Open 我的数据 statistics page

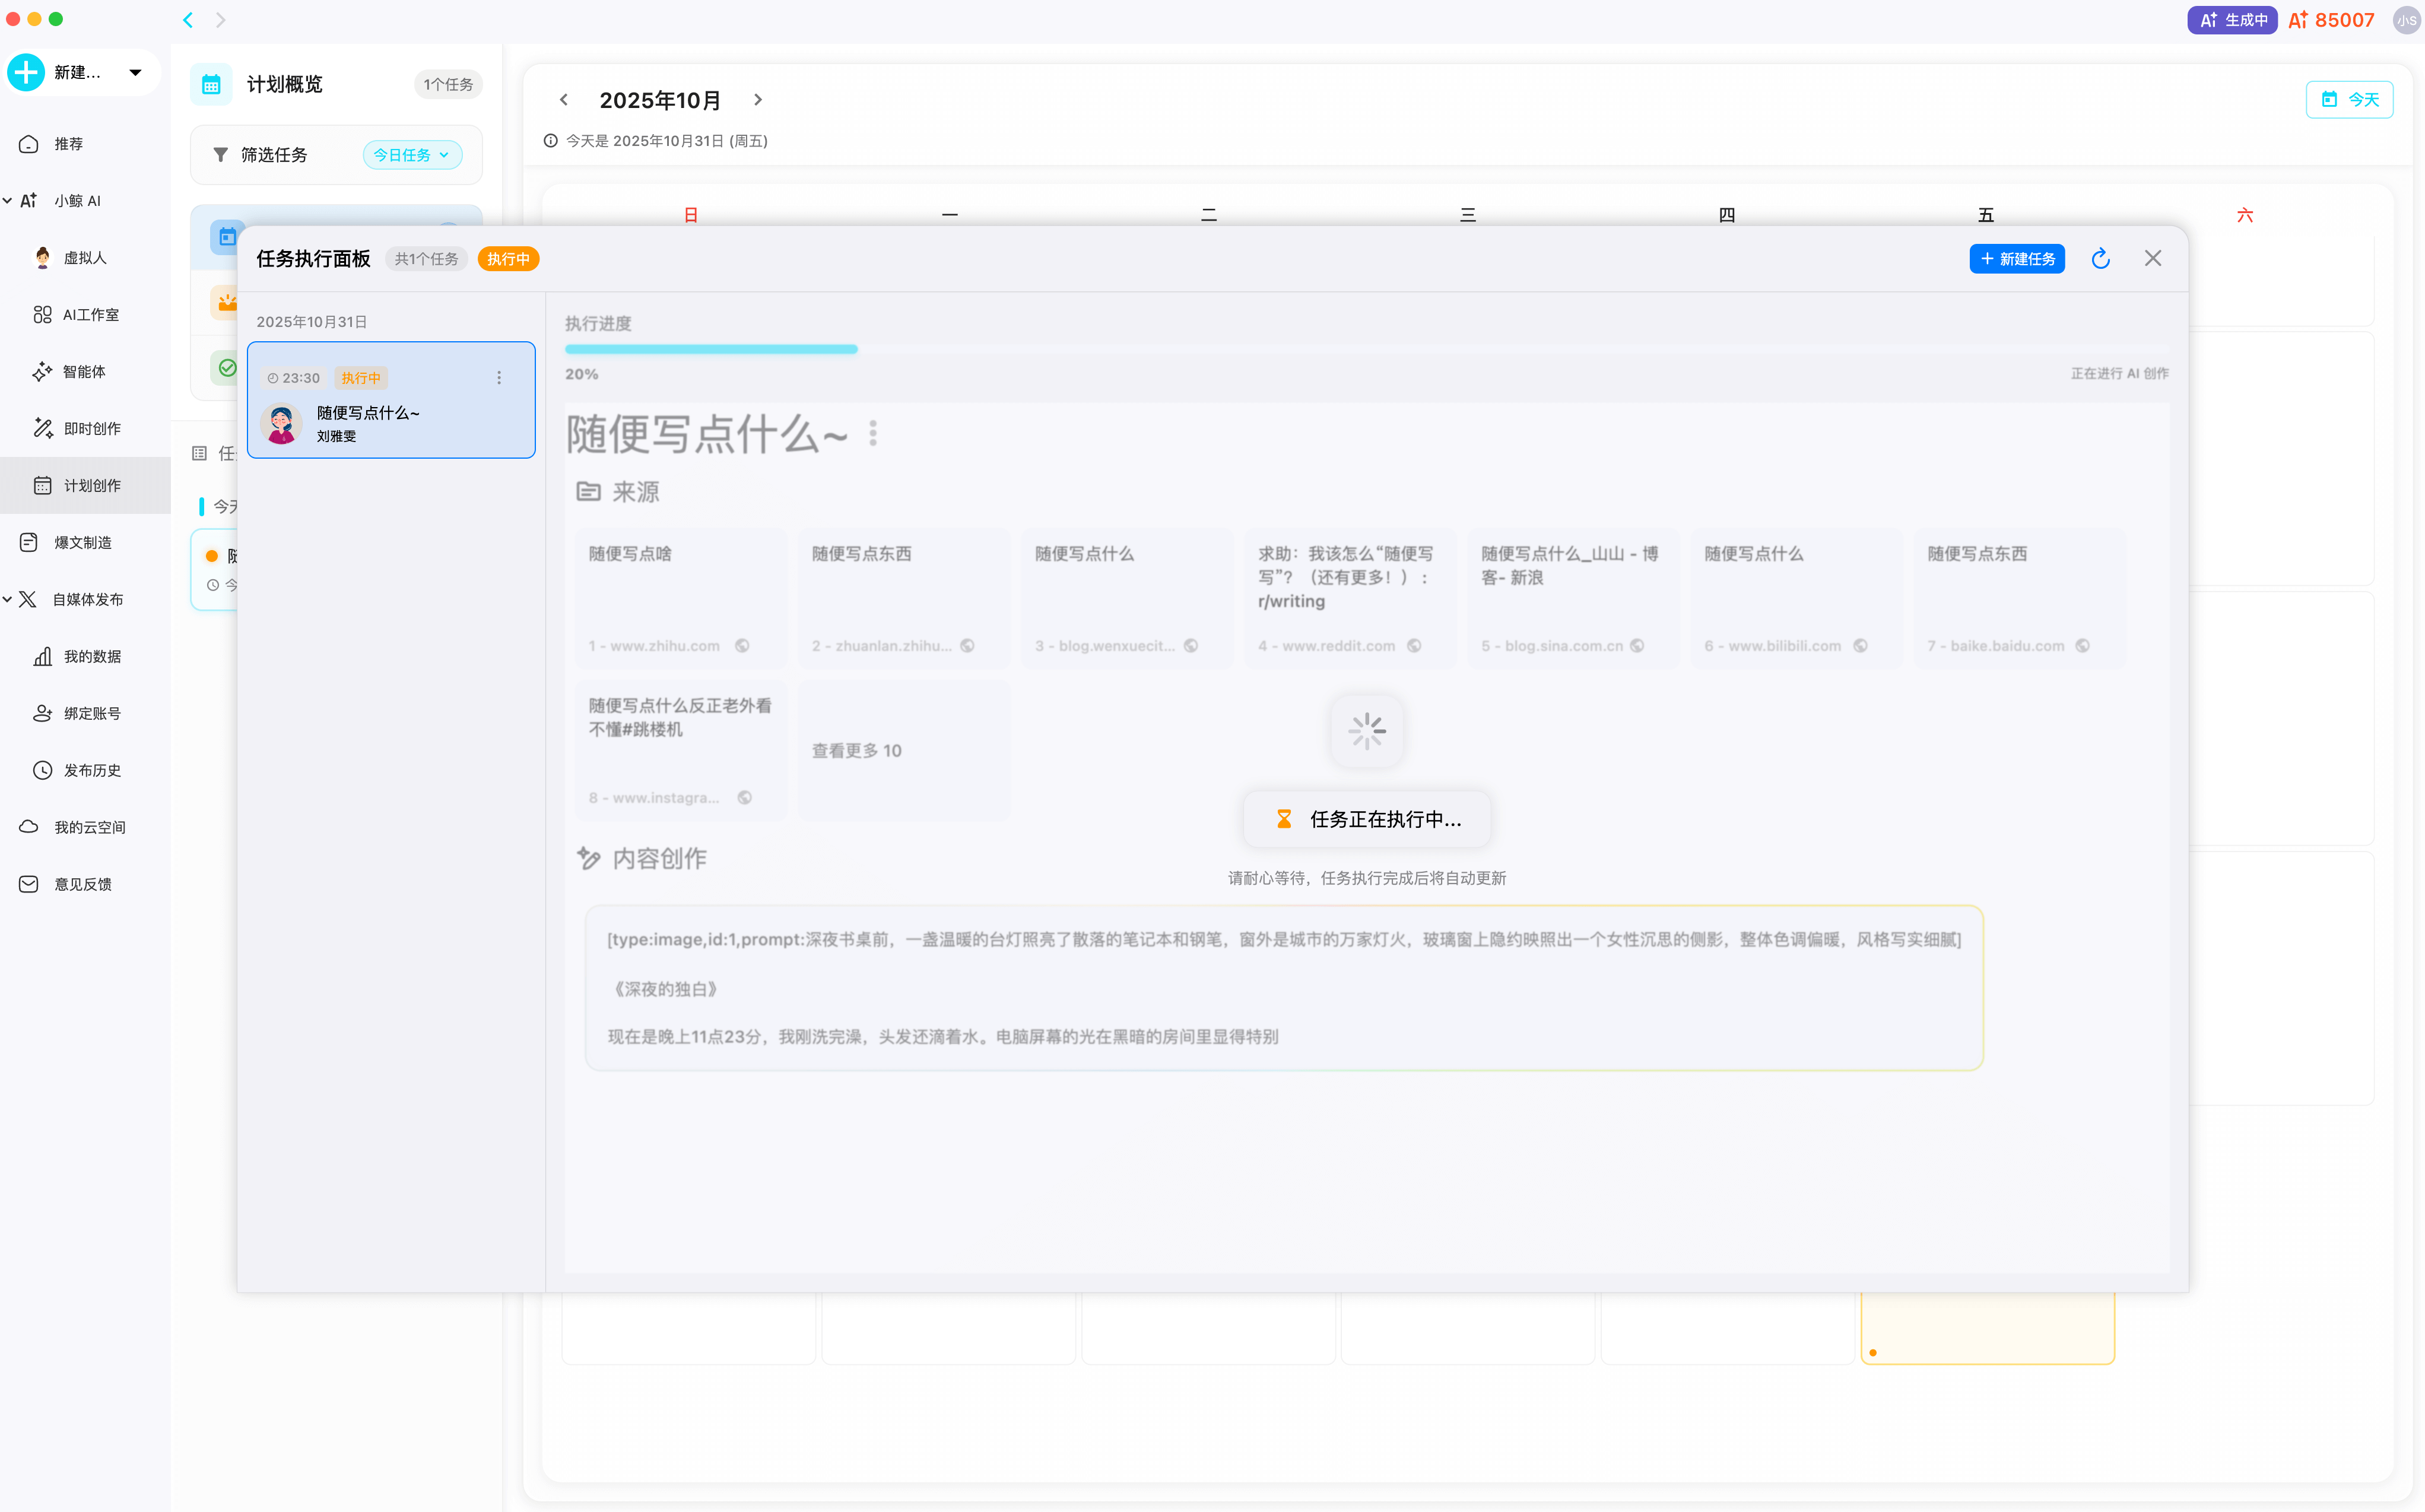click(92, 656)
